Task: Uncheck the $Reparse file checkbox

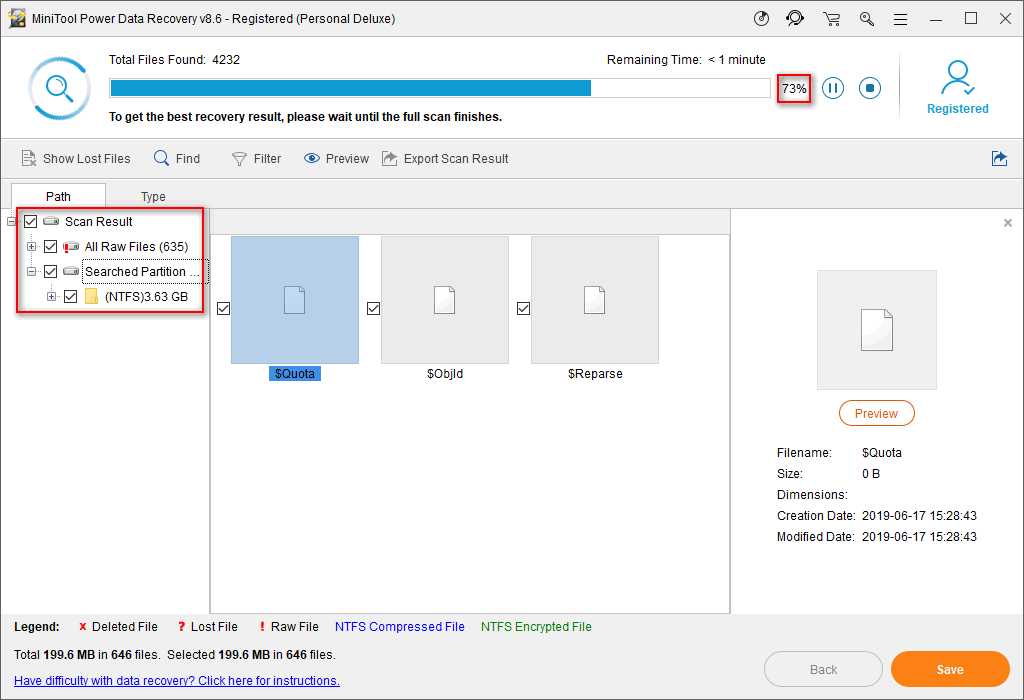Action: coord(523,308)
